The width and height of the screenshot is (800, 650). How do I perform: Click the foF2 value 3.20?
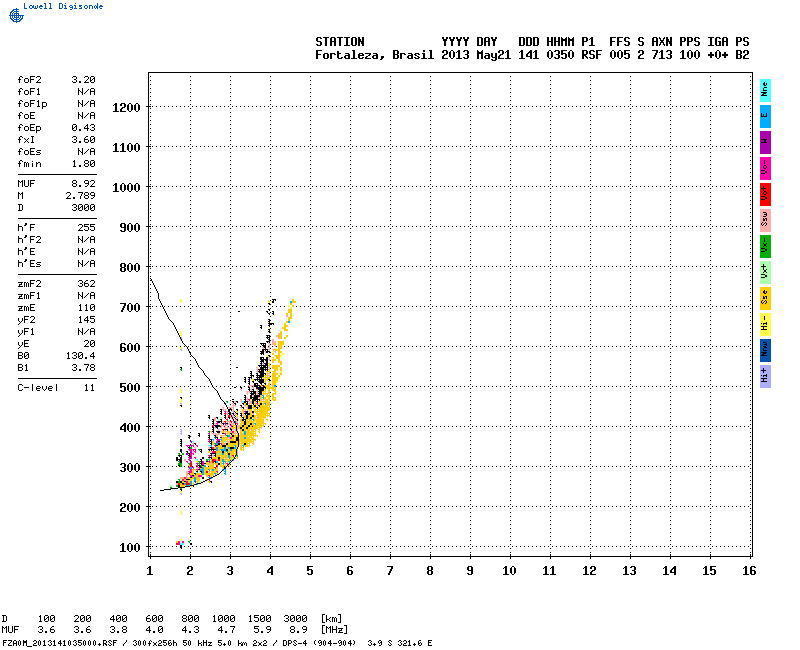[x=83, y=80]
